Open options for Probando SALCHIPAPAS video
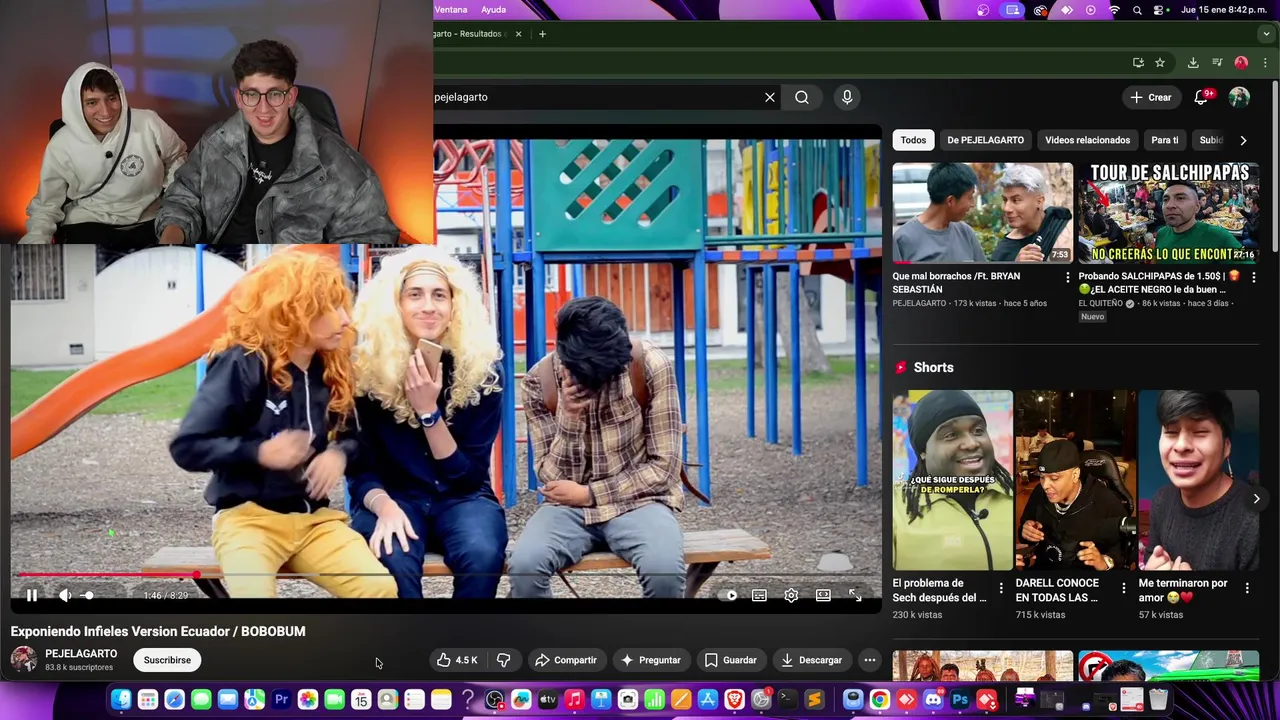This screenshot has height=720, width=1280. (x=1253, y=277)
